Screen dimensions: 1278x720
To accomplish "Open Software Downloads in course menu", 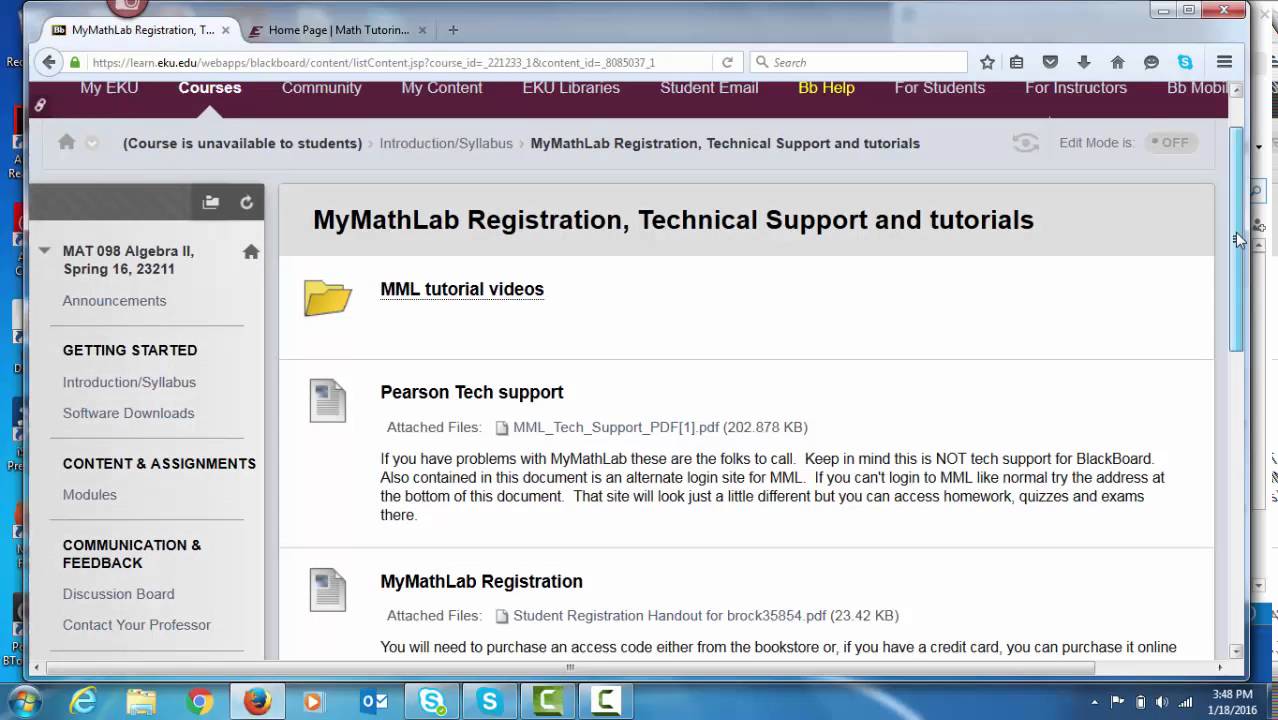I will coord(128,413).
